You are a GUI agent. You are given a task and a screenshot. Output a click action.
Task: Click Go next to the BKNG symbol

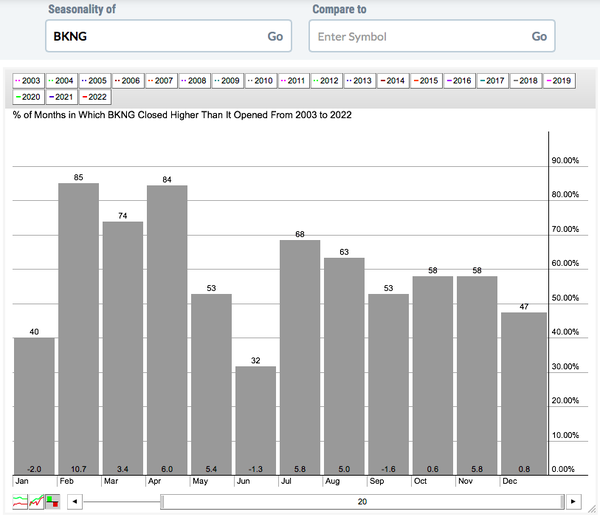click(275, 36)
